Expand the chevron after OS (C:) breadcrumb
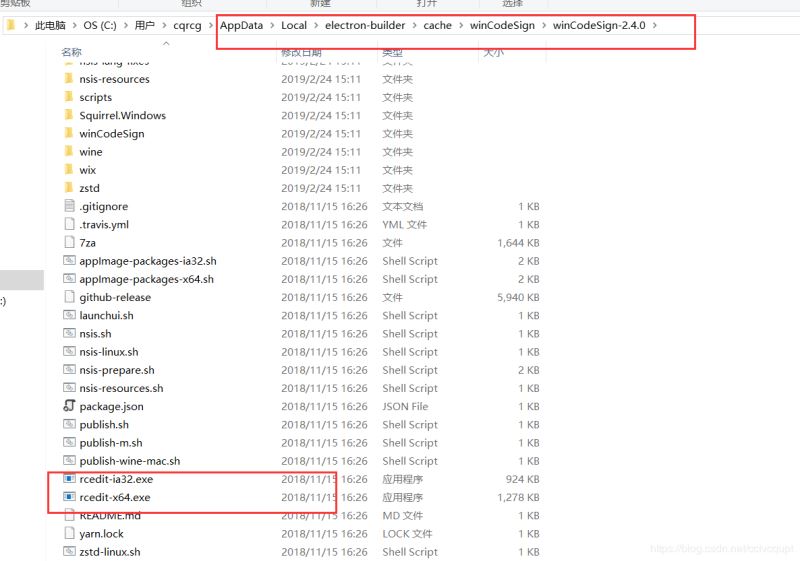 coord(126,26)
